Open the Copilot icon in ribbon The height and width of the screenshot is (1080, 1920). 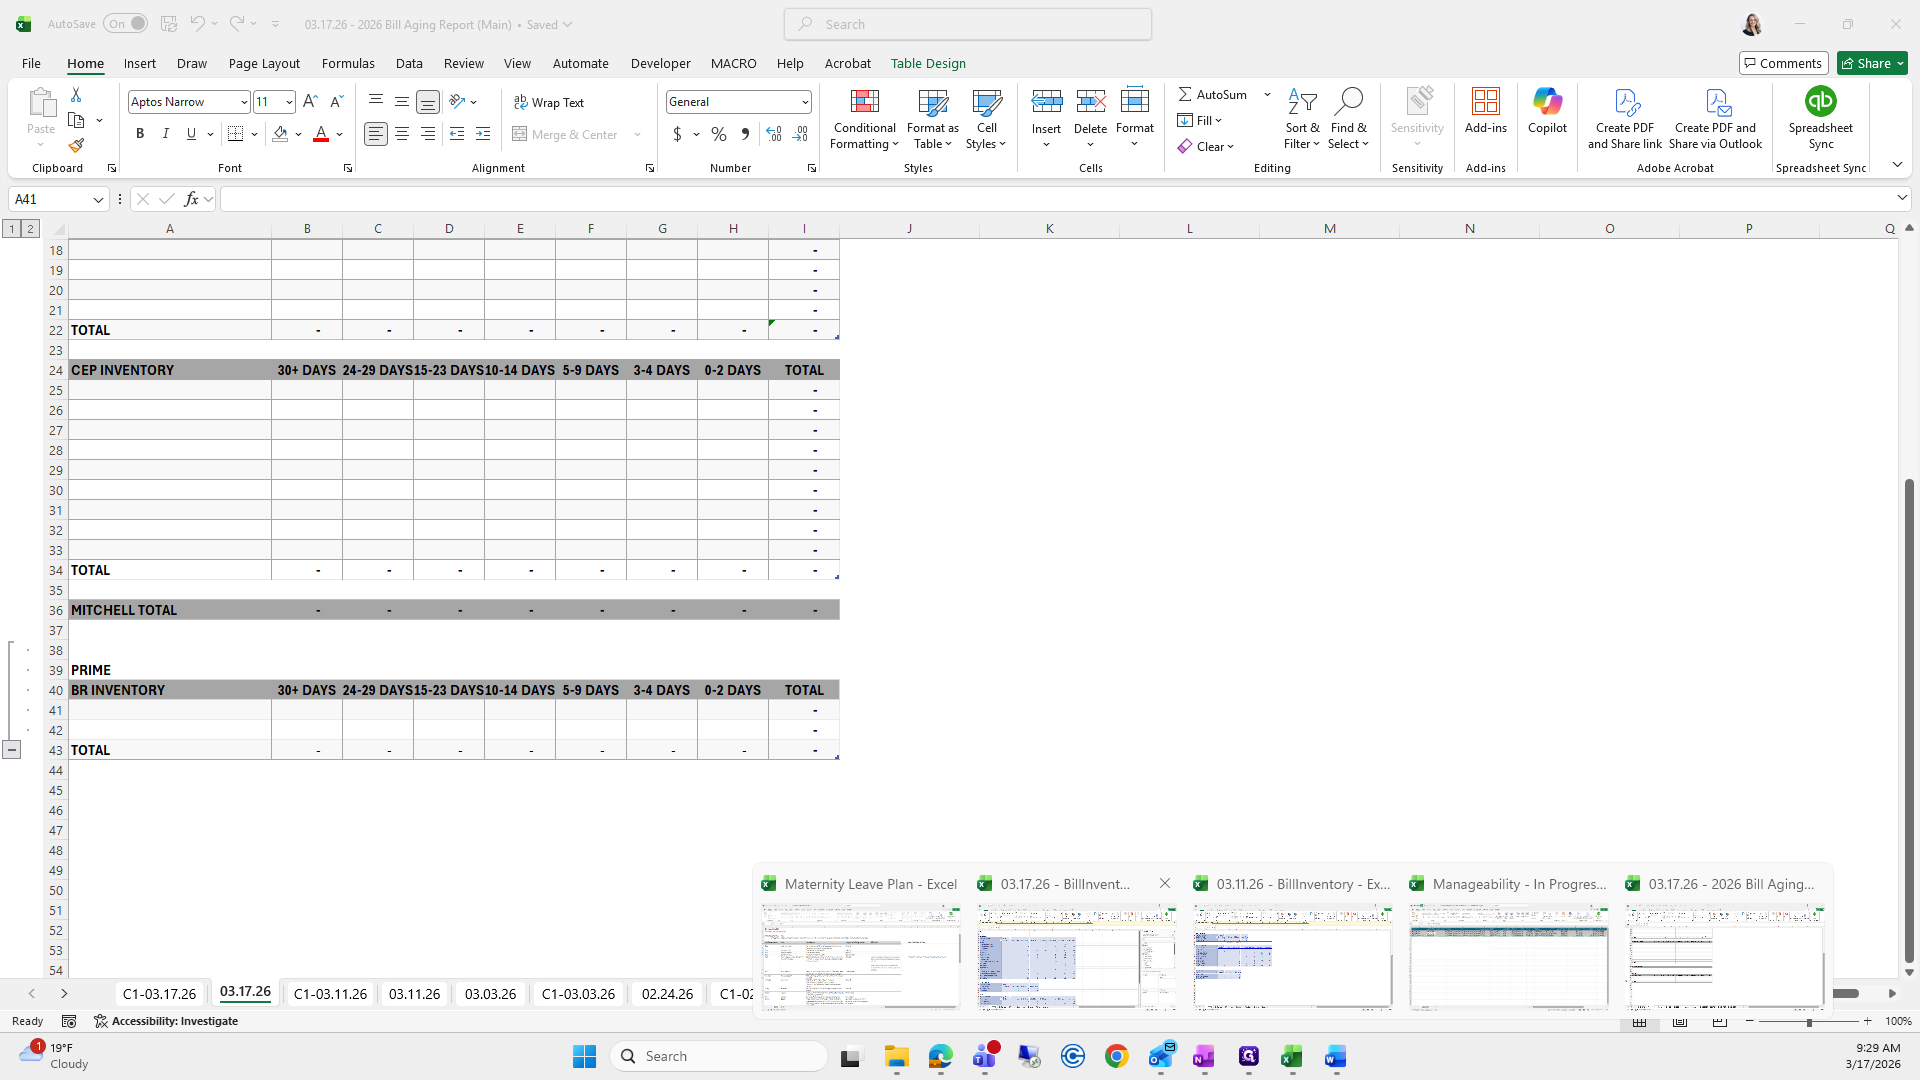tap(1547, 103)
